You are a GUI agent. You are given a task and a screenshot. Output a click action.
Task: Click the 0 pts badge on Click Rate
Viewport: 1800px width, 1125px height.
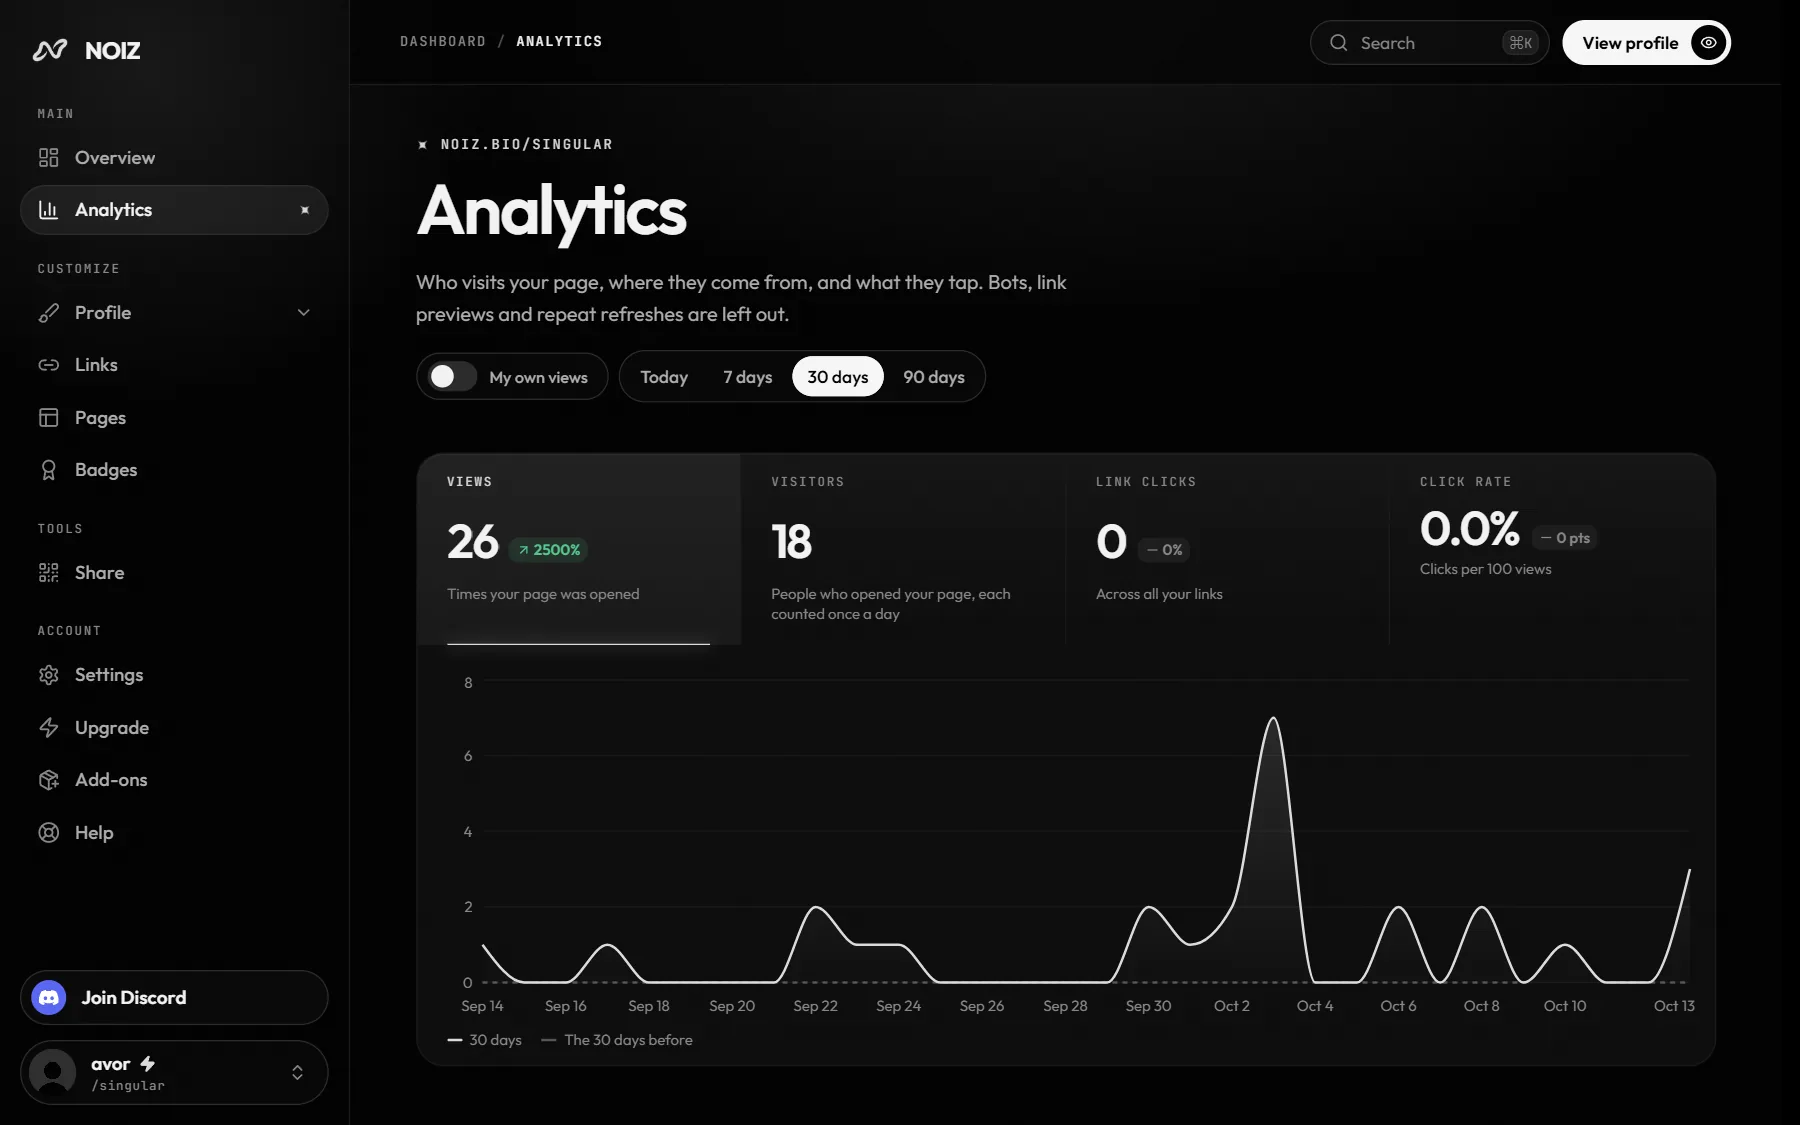click(x=1565, y=538)
